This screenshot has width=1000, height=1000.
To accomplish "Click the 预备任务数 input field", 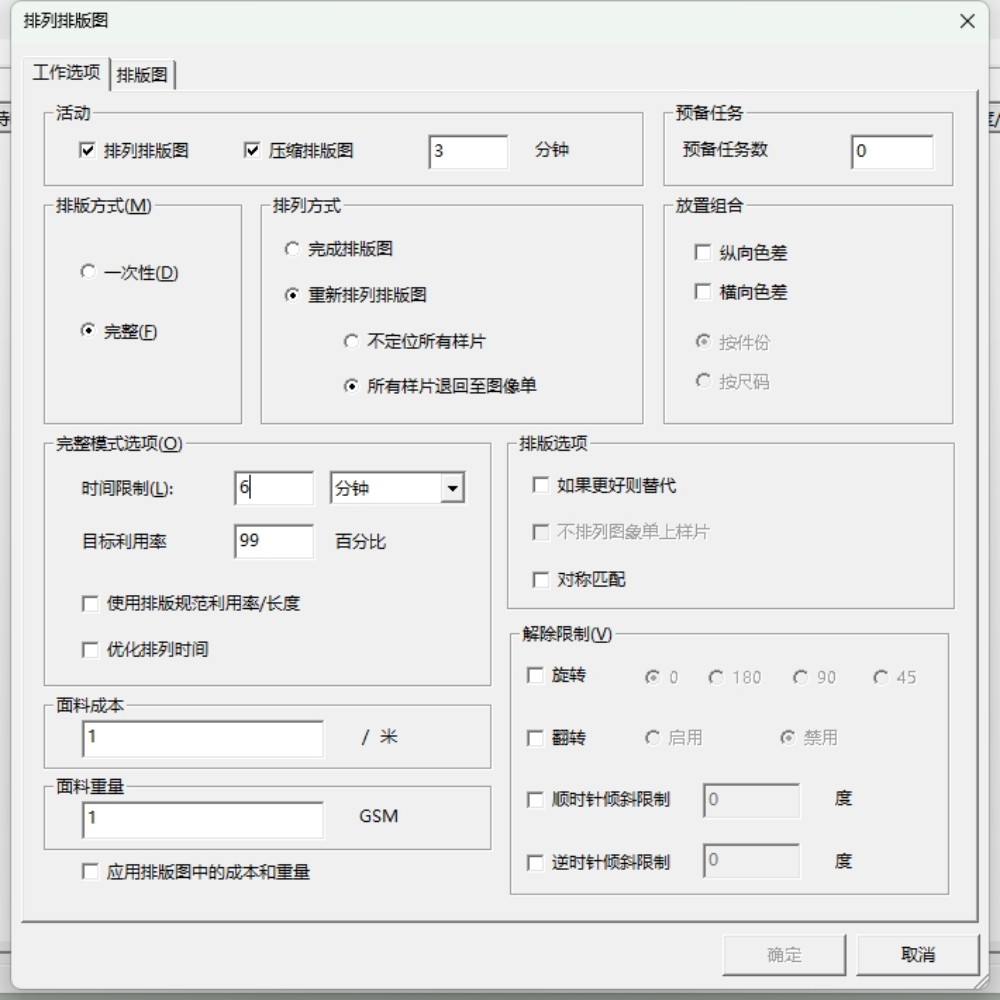I will pos(892,152).
